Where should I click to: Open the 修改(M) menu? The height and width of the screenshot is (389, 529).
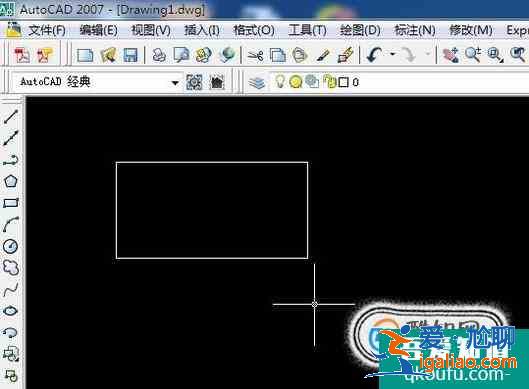coord(471,31)
